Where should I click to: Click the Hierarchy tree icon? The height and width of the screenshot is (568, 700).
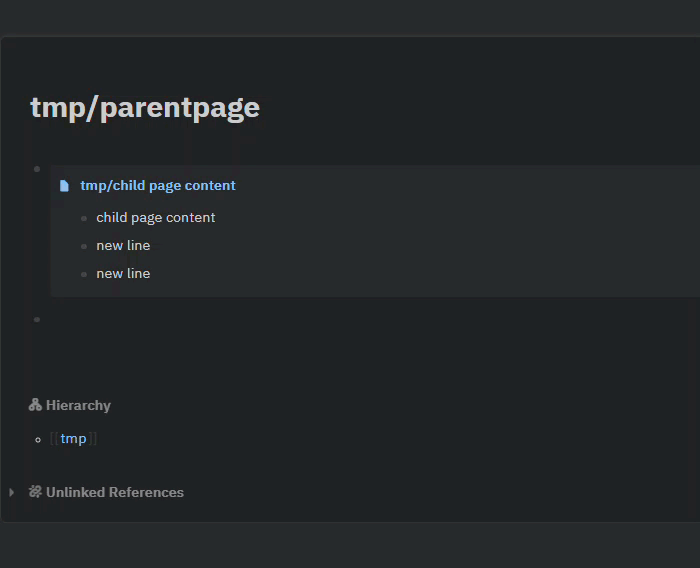pos(35,405)
